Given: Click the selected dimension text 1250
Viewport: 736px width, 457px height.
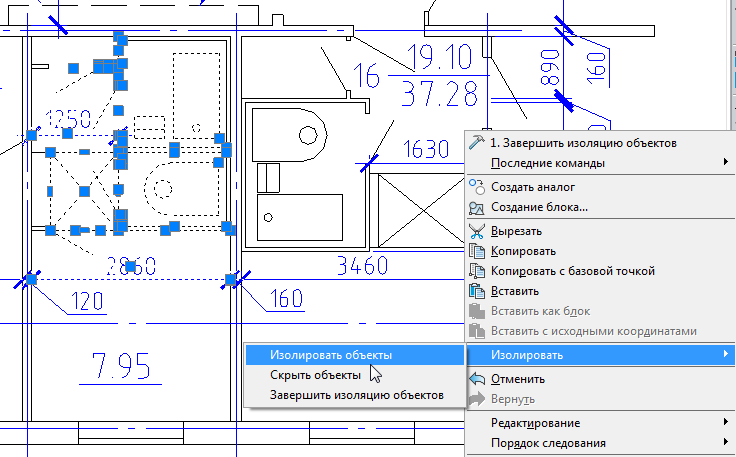Looking at the screenshot, I should (69, 119).
